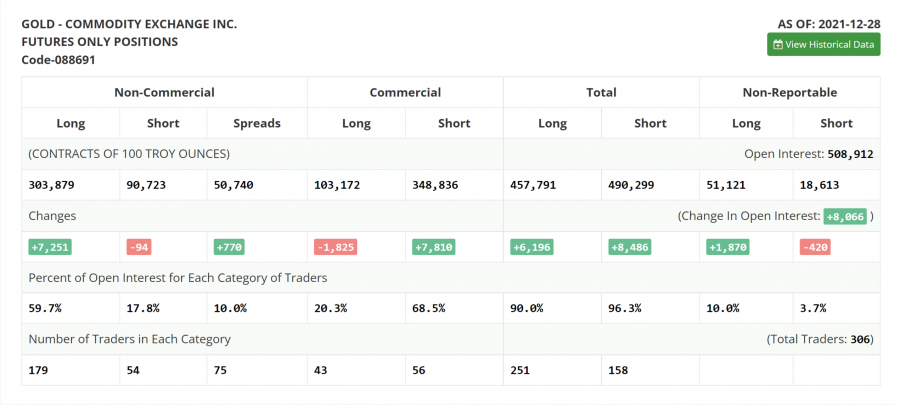Click the calendar icon in the historical data button
Image resolution: width=900 pixels, height=405 pixels.
click(x=778, y=45)
